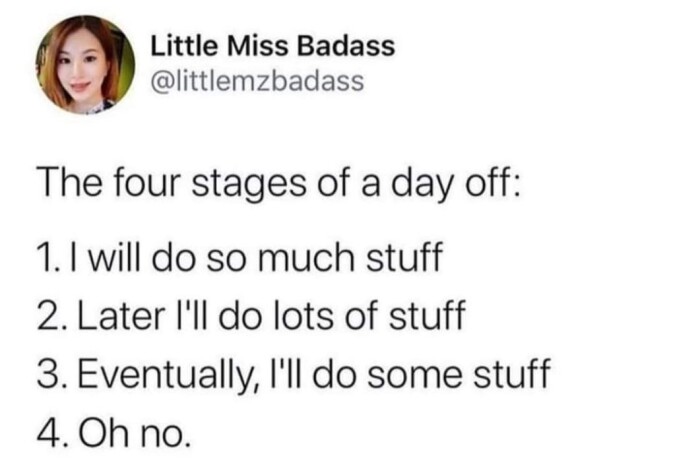Screen dimensions: 700x475
Task: Click the round profile avatar photo
Action: (x=86, y=64)
